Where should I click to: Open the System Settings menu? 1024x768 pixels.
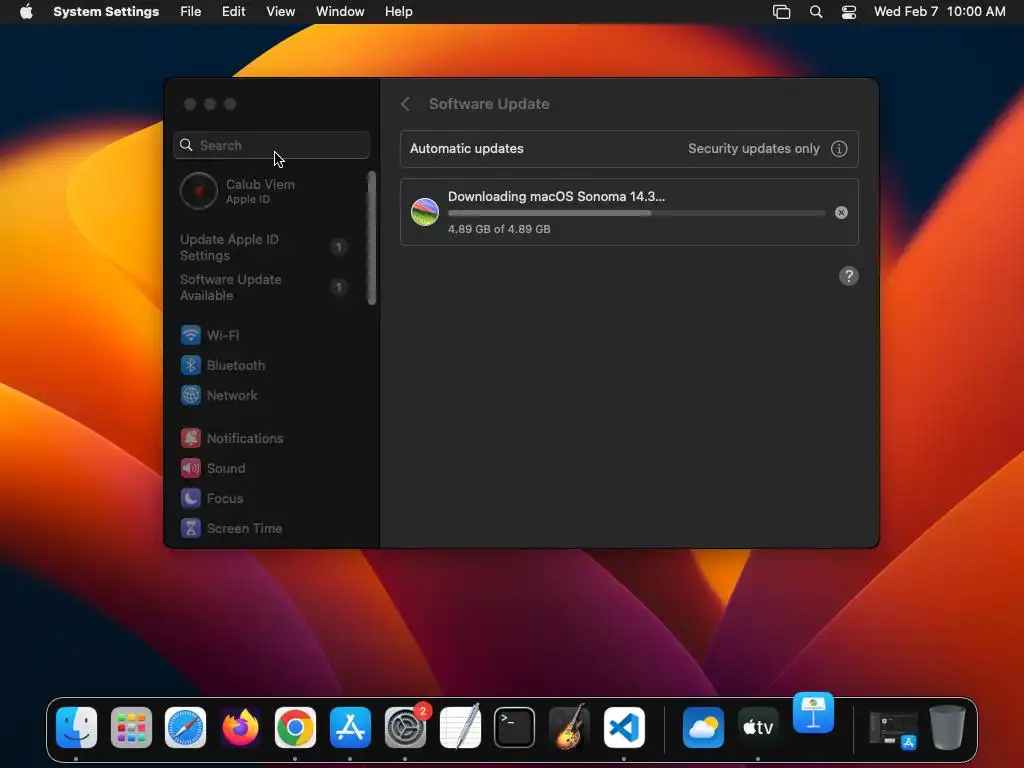click(106, 12)
